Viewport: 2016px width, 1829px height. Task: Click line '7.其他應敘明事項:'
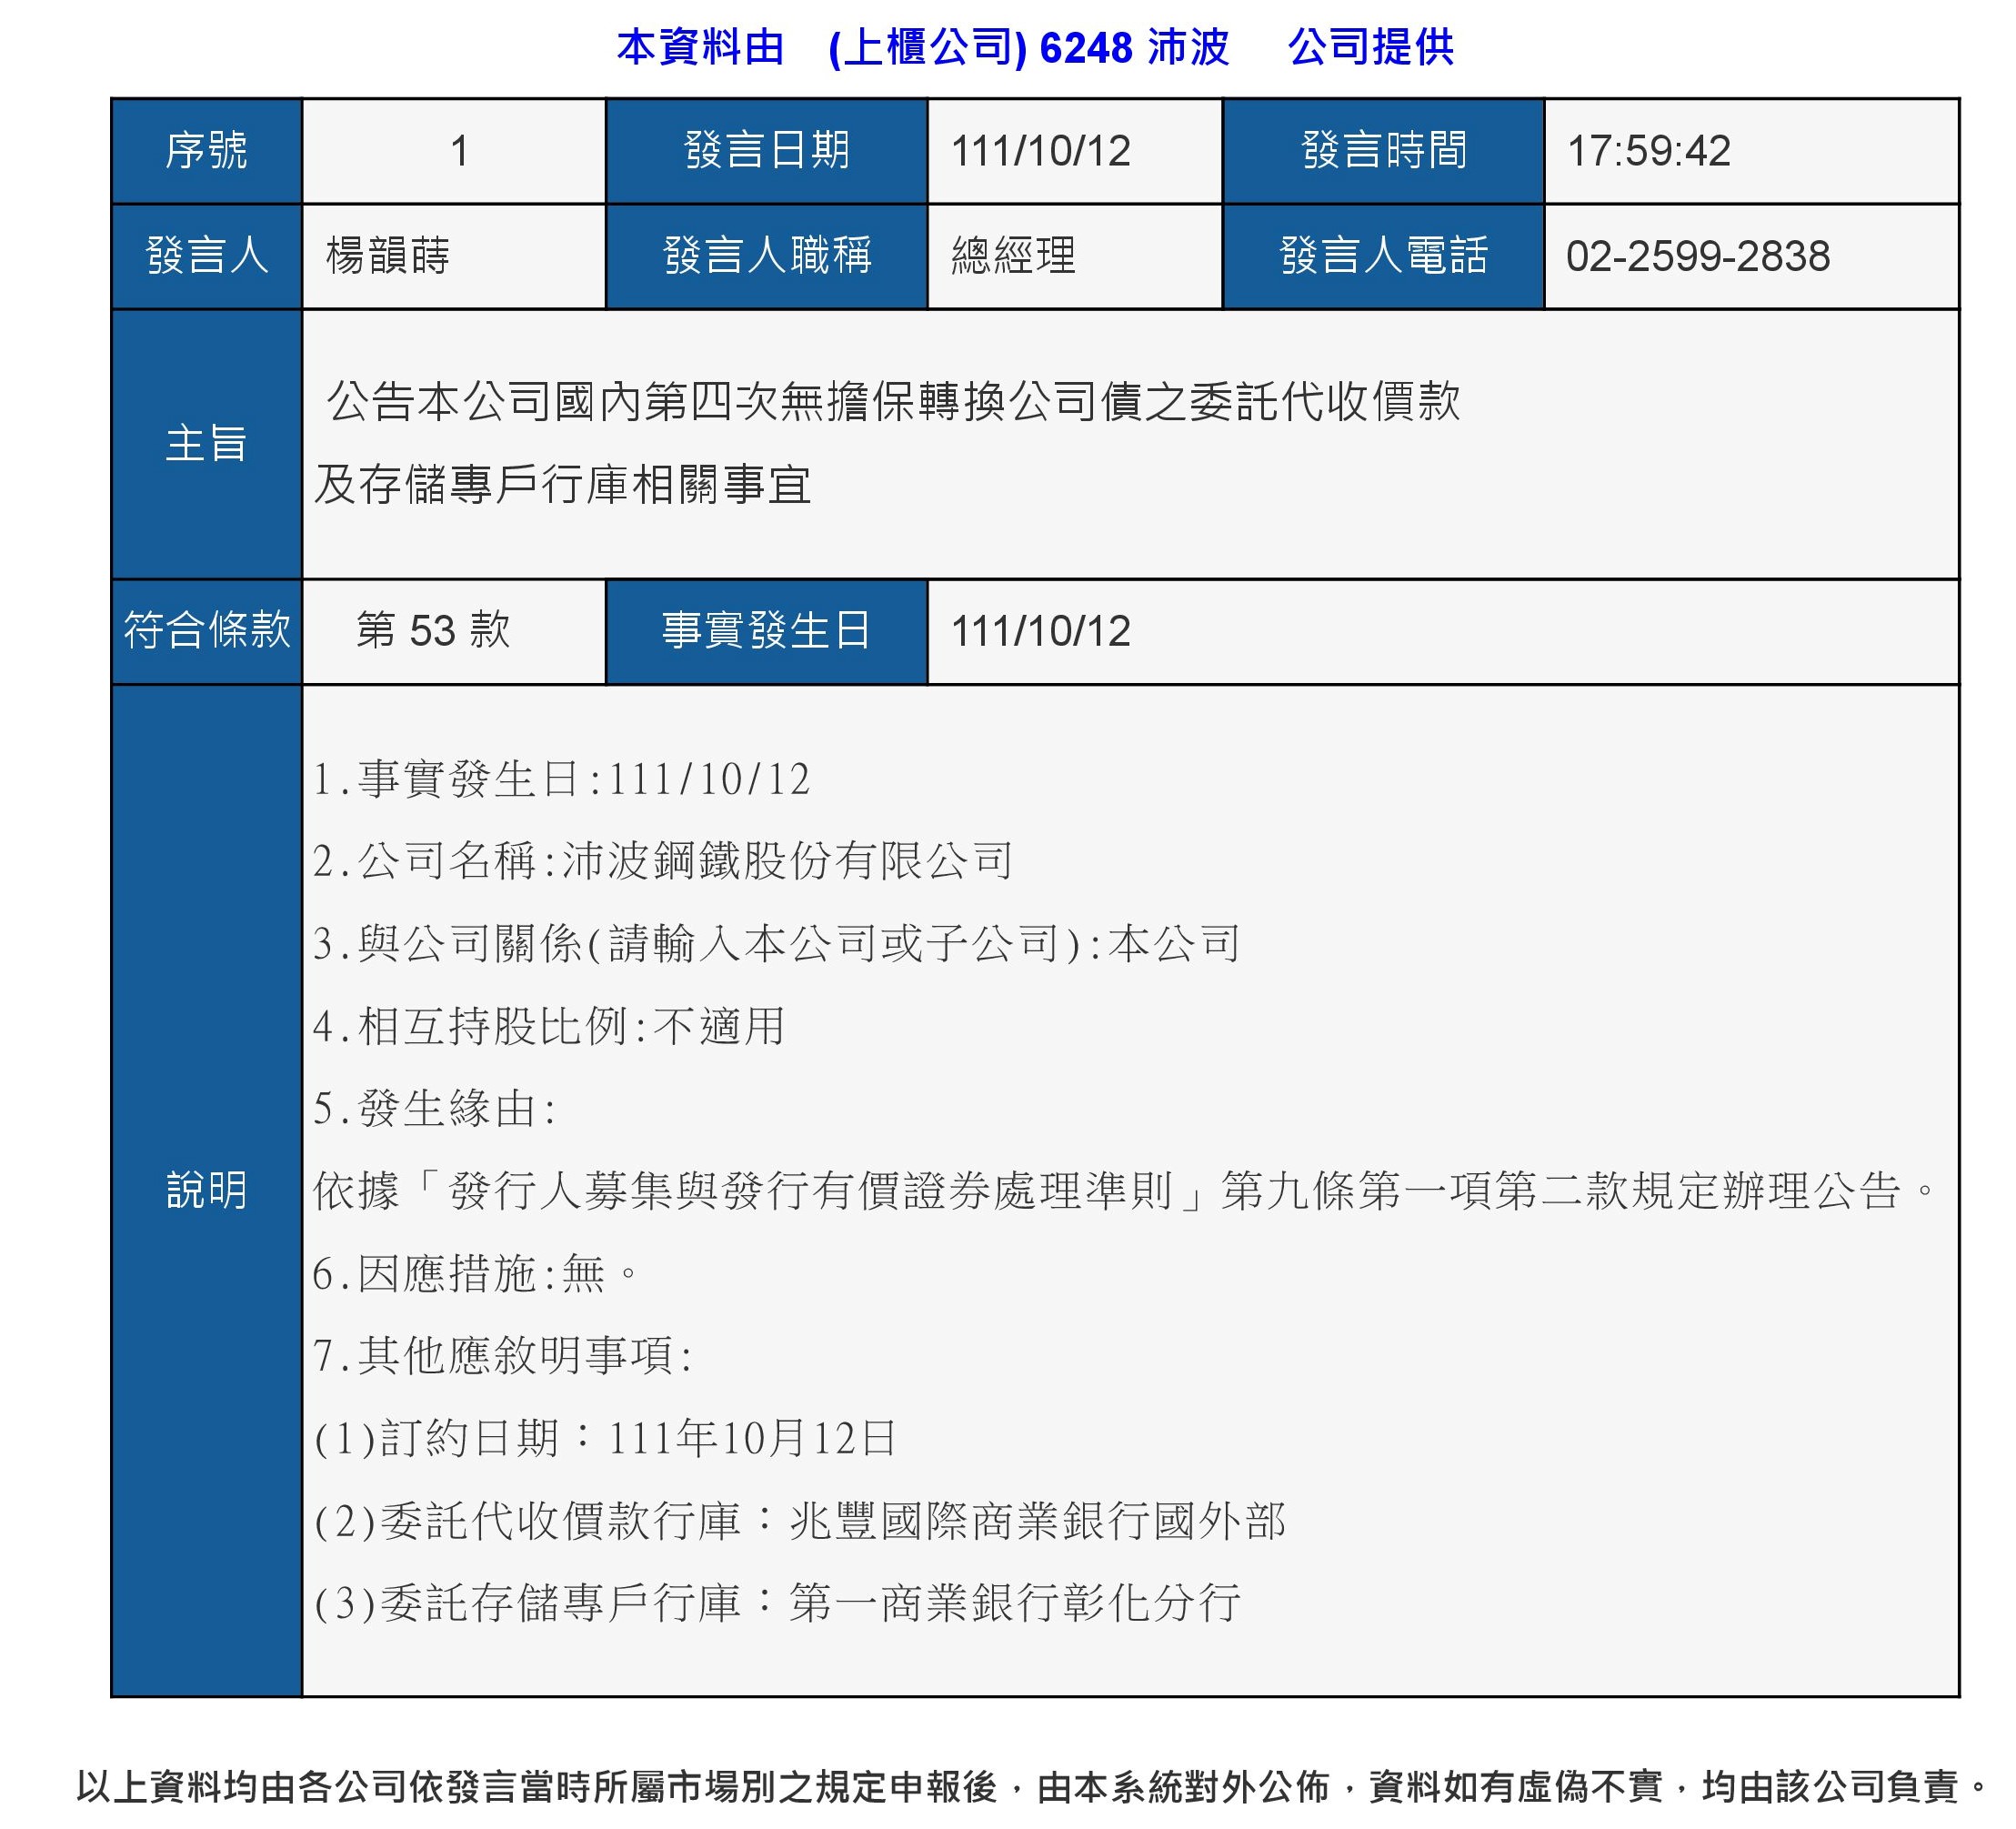503,1355
